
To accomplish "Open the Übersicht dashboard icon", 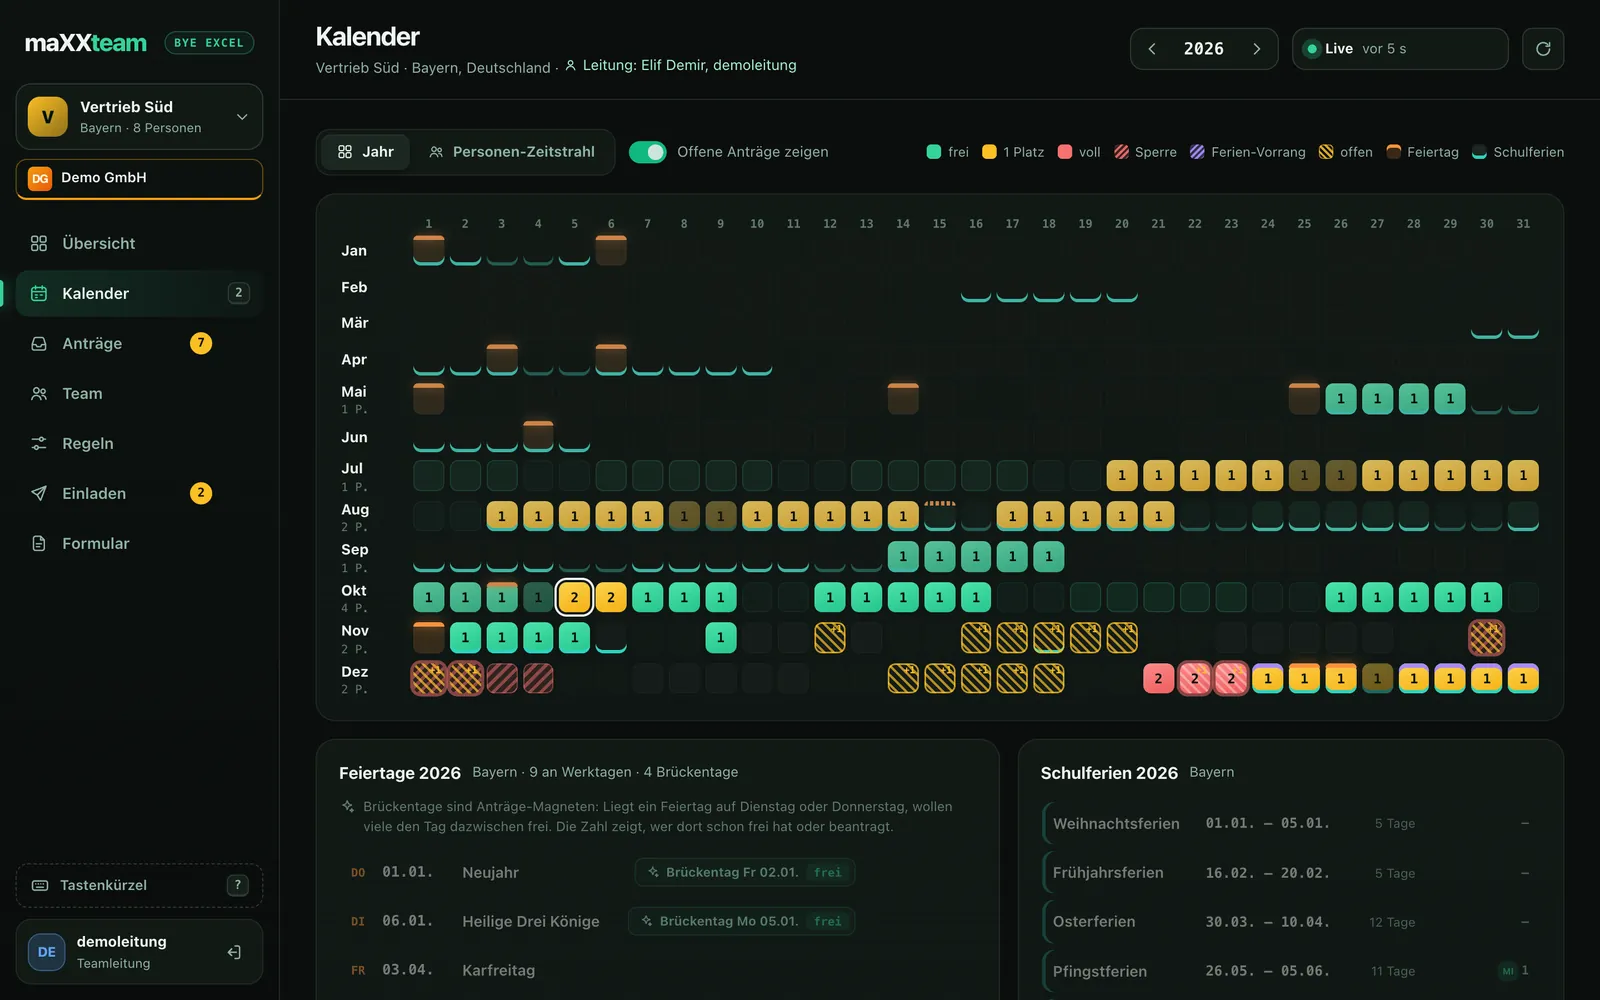I will coord(39,243).
